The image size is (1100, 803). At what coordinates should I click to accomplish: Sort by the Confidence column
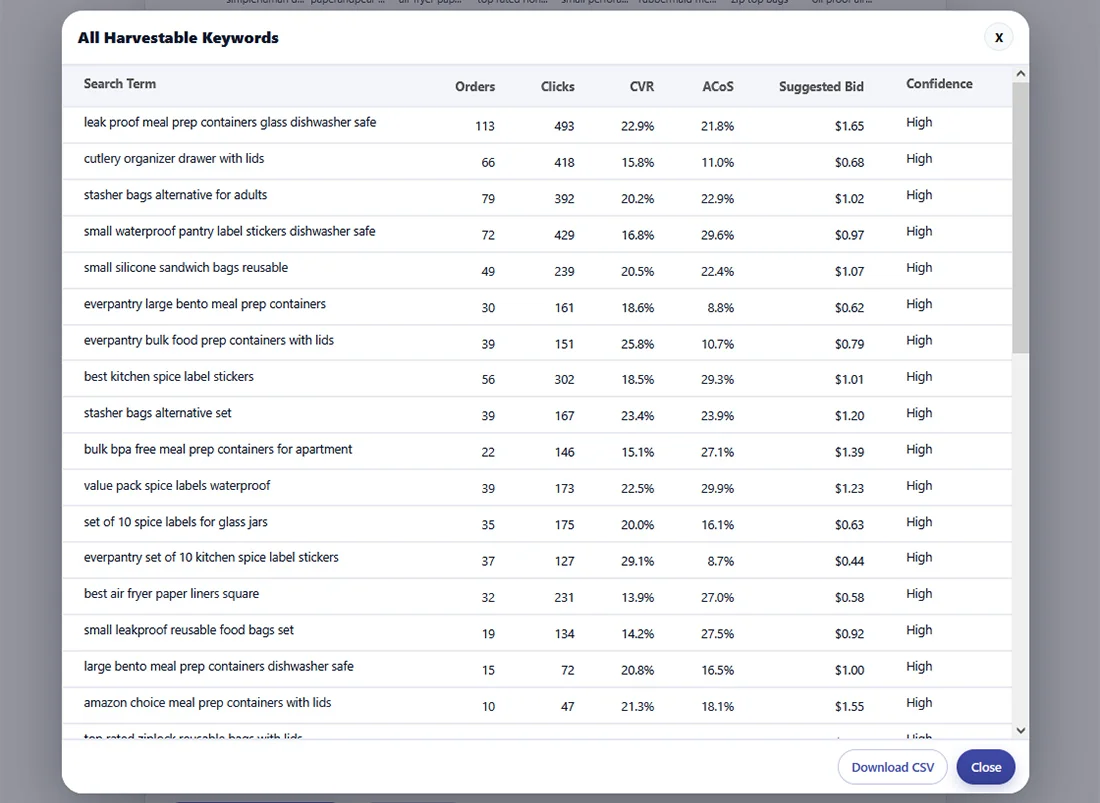coord(938,87)
